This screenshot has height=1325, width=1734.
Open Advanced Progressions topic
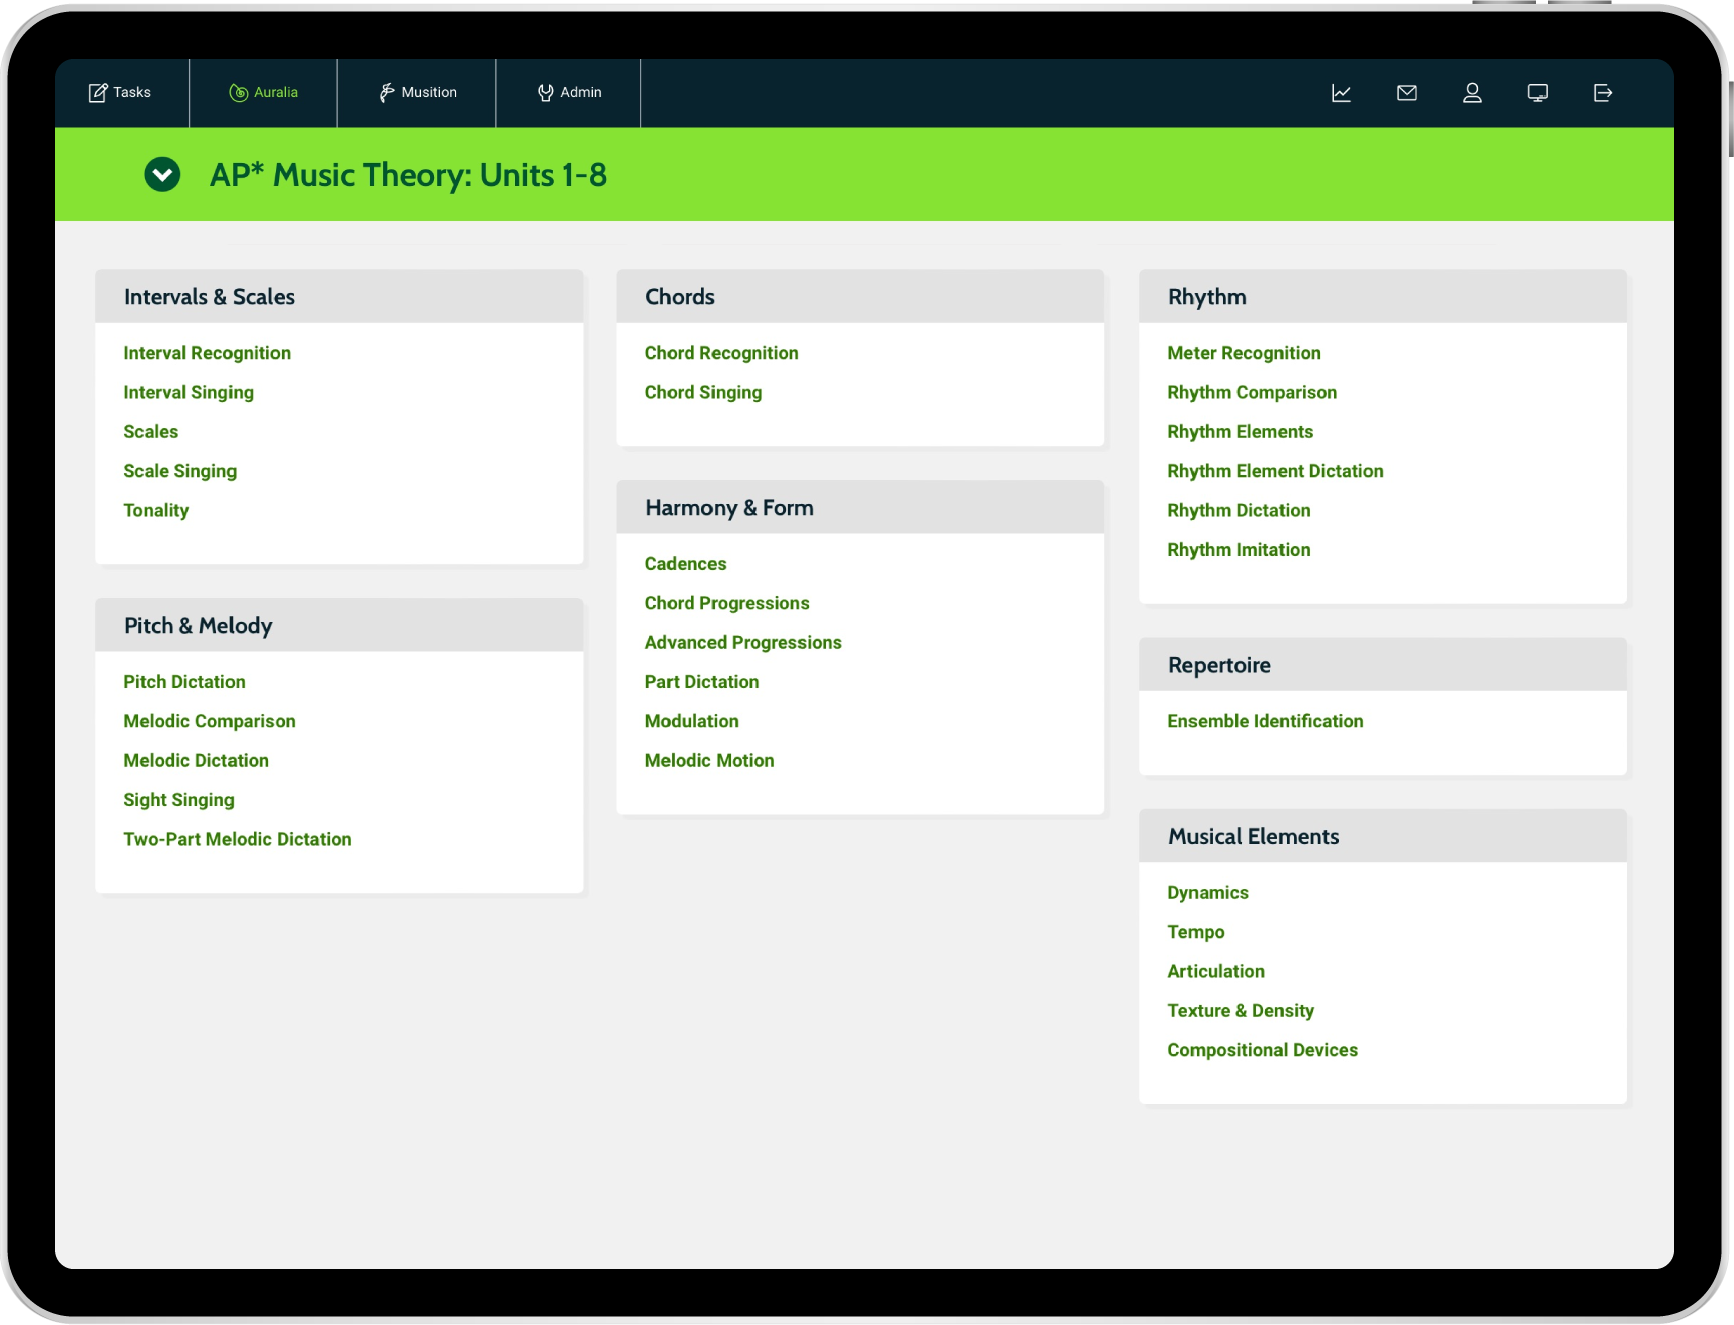[x=743, y=642]
